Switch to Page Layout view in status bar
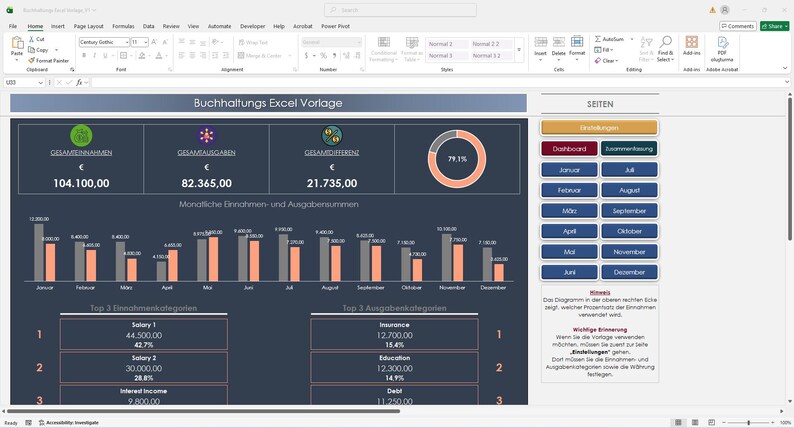 pos(695,422)
